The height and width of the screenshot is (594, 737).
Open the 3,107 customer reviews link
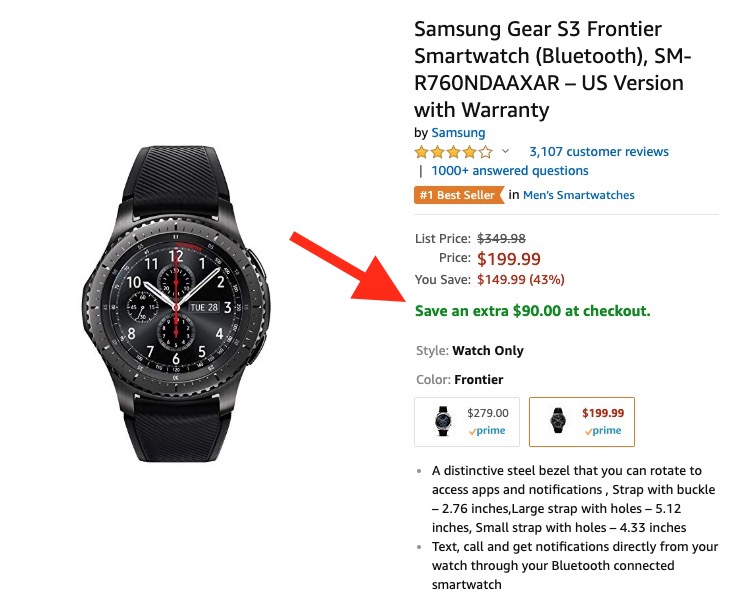(598, 152)
